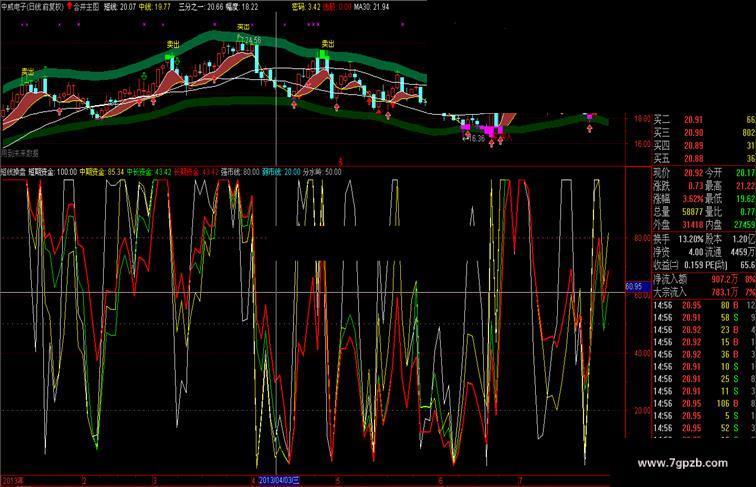Click month marker 3 on time axis
Image resolution: width=756 pixels, height=487 pixels.
click(x=154, y=481)
